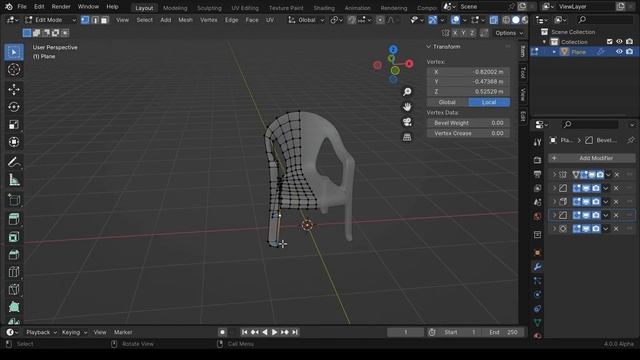This screenshot has width=640, height=360.
Task: Adjust the Bevel Weight field
Action: (468, 123)
